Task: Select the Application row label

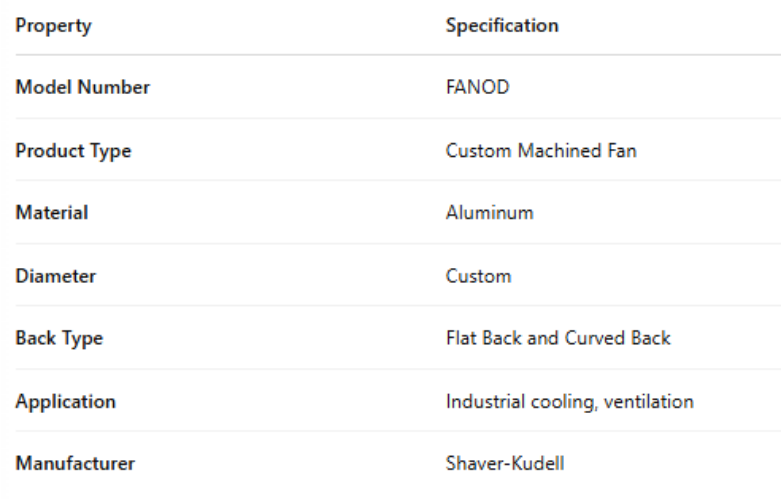Action: tap(66, 401)
